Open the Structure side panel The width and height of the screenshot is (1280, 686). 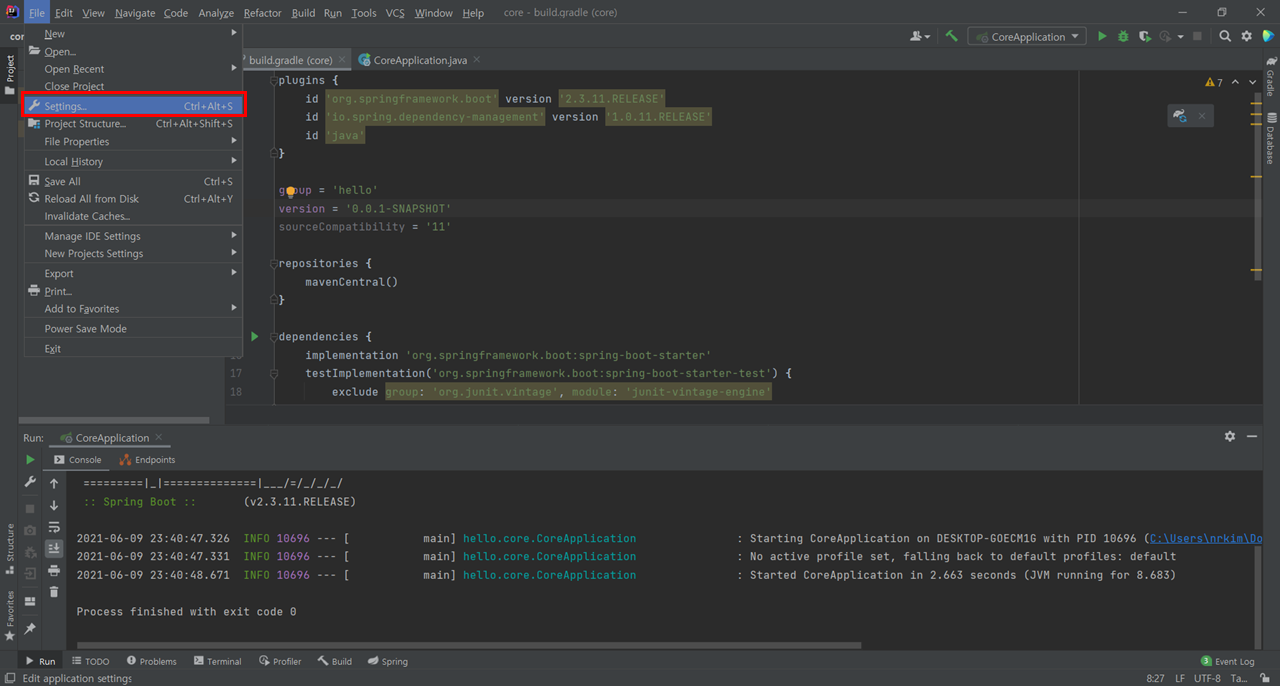pyautogui.click(x=10, y=548)
